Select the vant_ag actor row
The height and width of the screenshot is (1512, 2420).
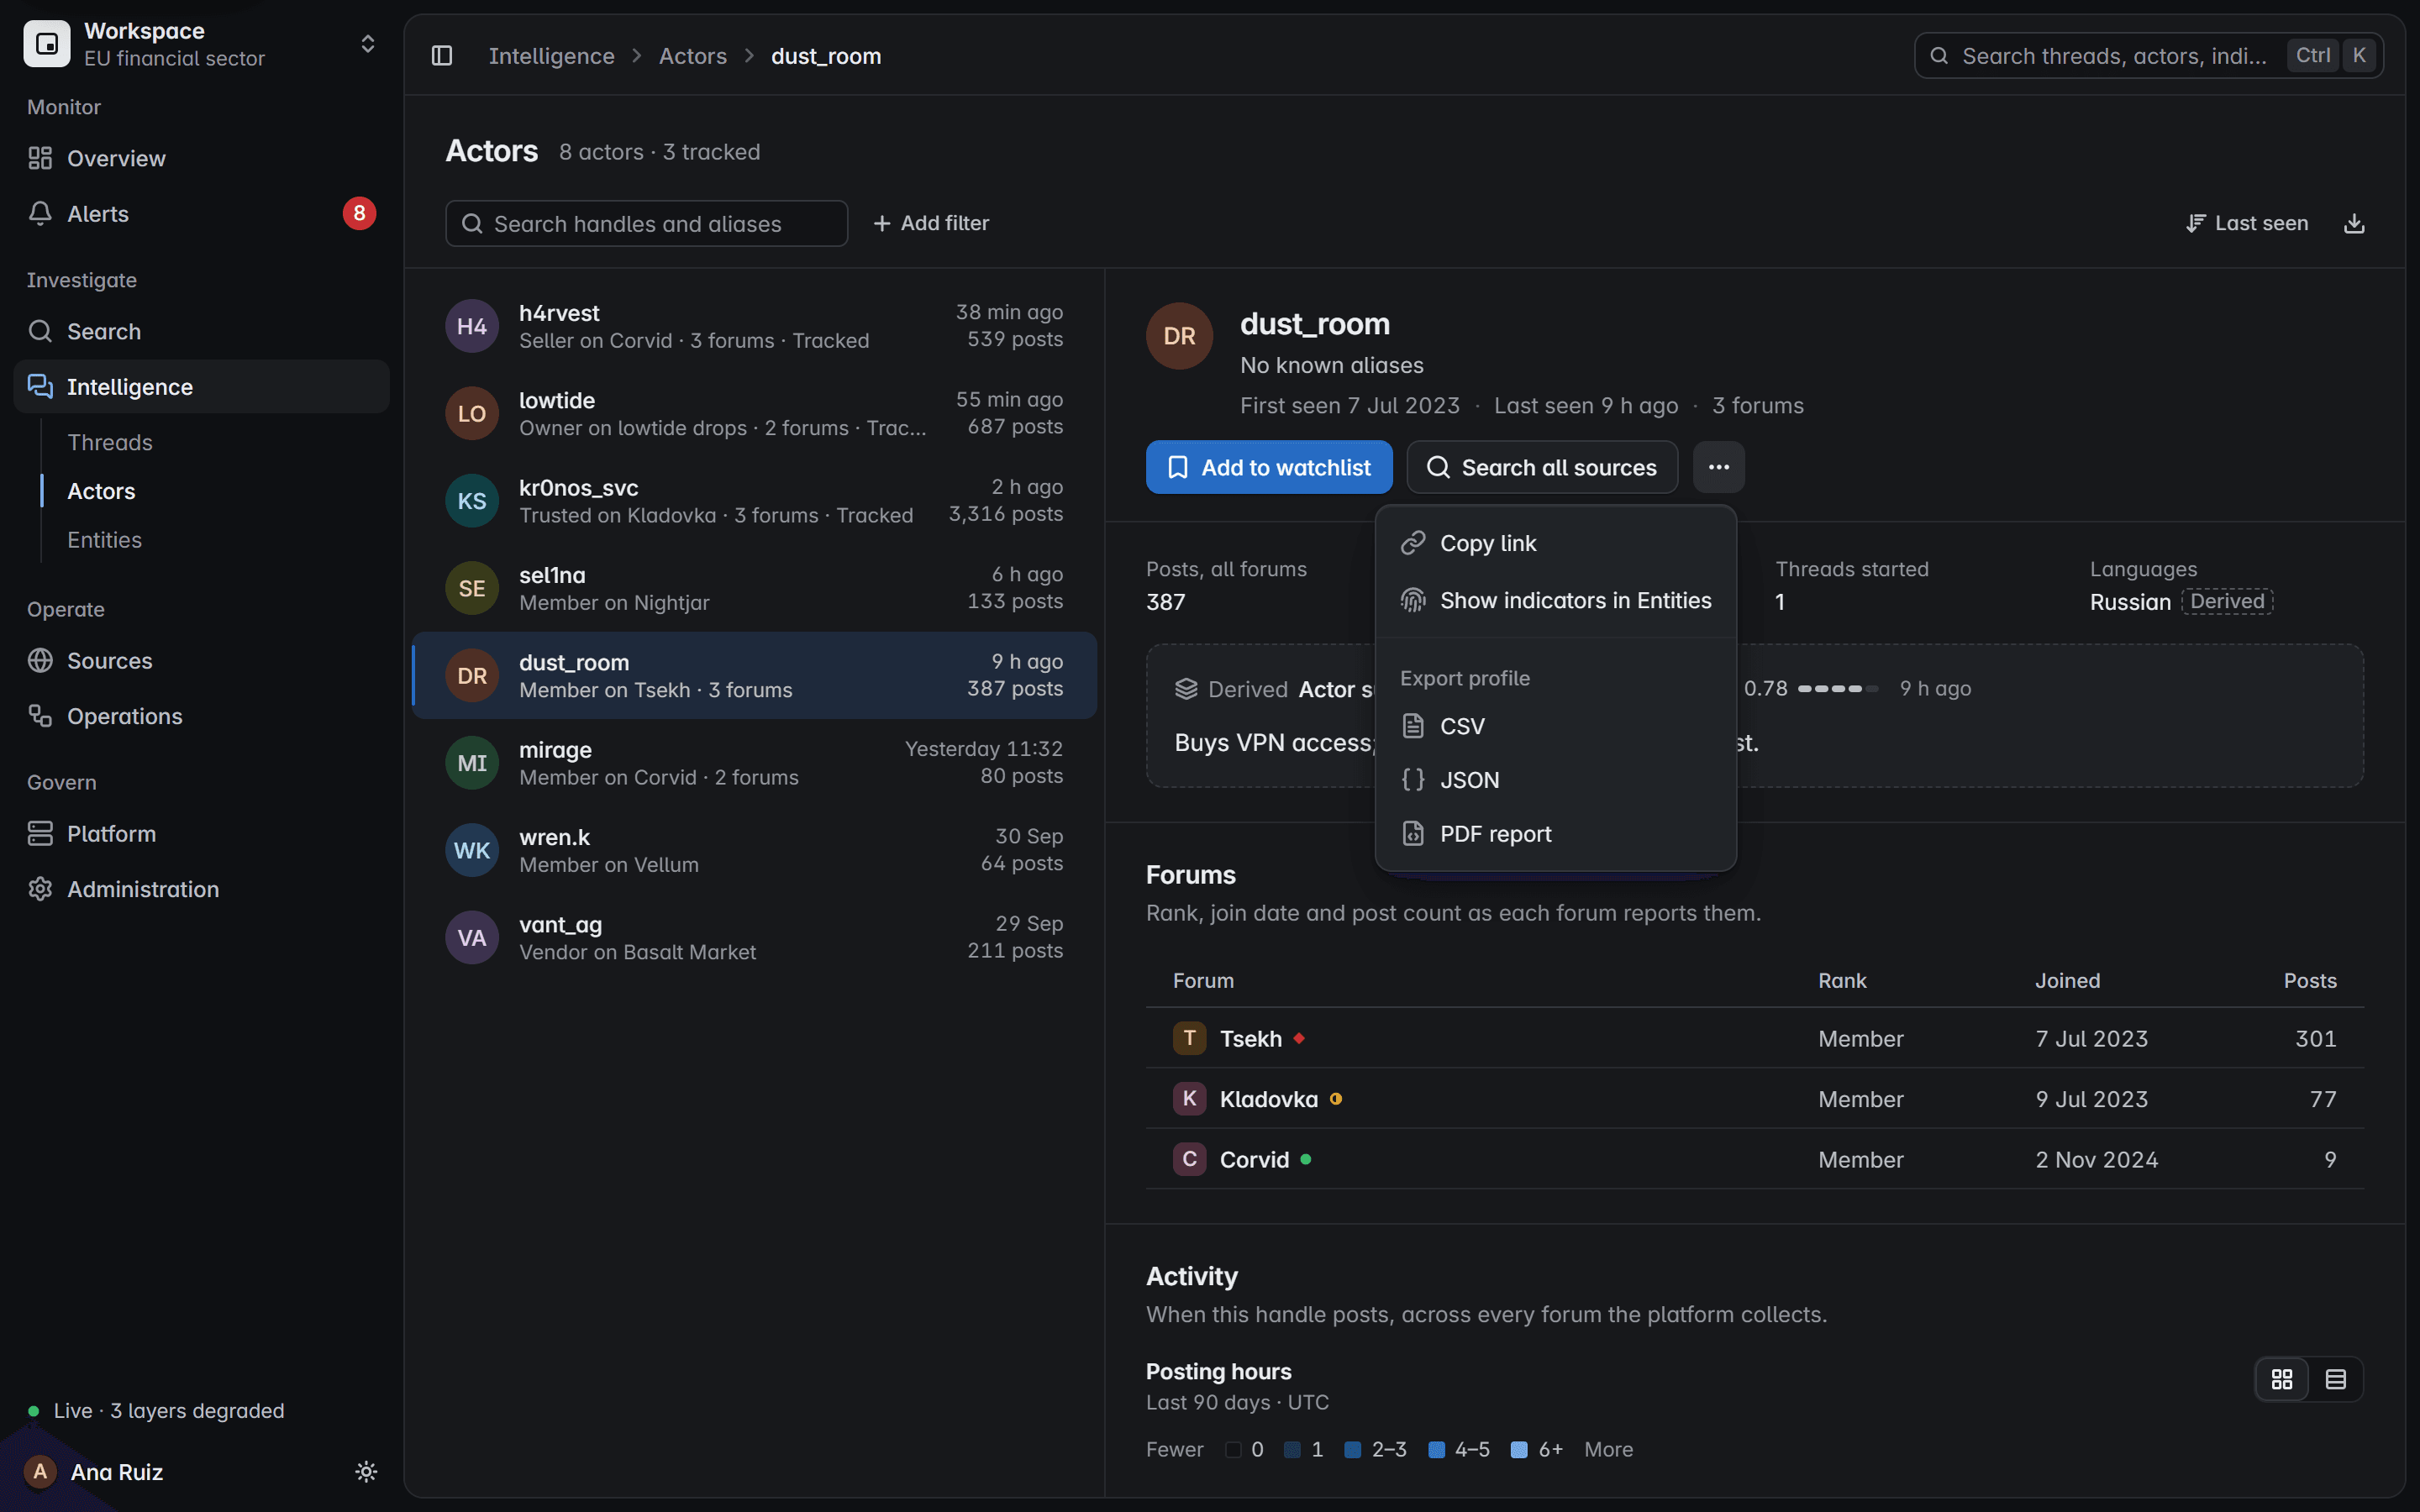(754, 938)
